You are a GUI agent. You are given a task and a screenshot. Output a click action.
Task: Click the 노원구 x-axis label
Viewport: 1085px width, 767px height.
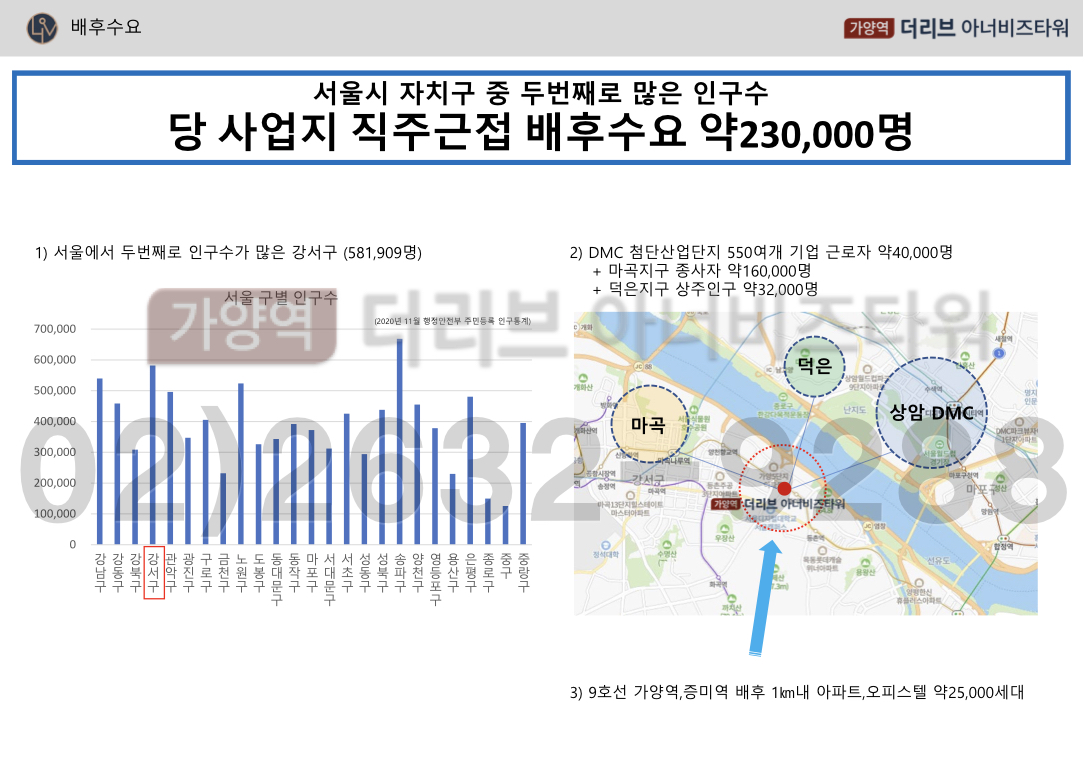(241, 572)
